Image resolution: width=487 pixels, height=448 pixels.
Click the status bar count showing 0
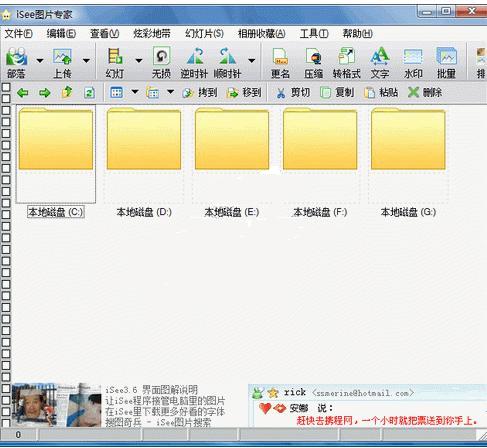pos(18,435)
